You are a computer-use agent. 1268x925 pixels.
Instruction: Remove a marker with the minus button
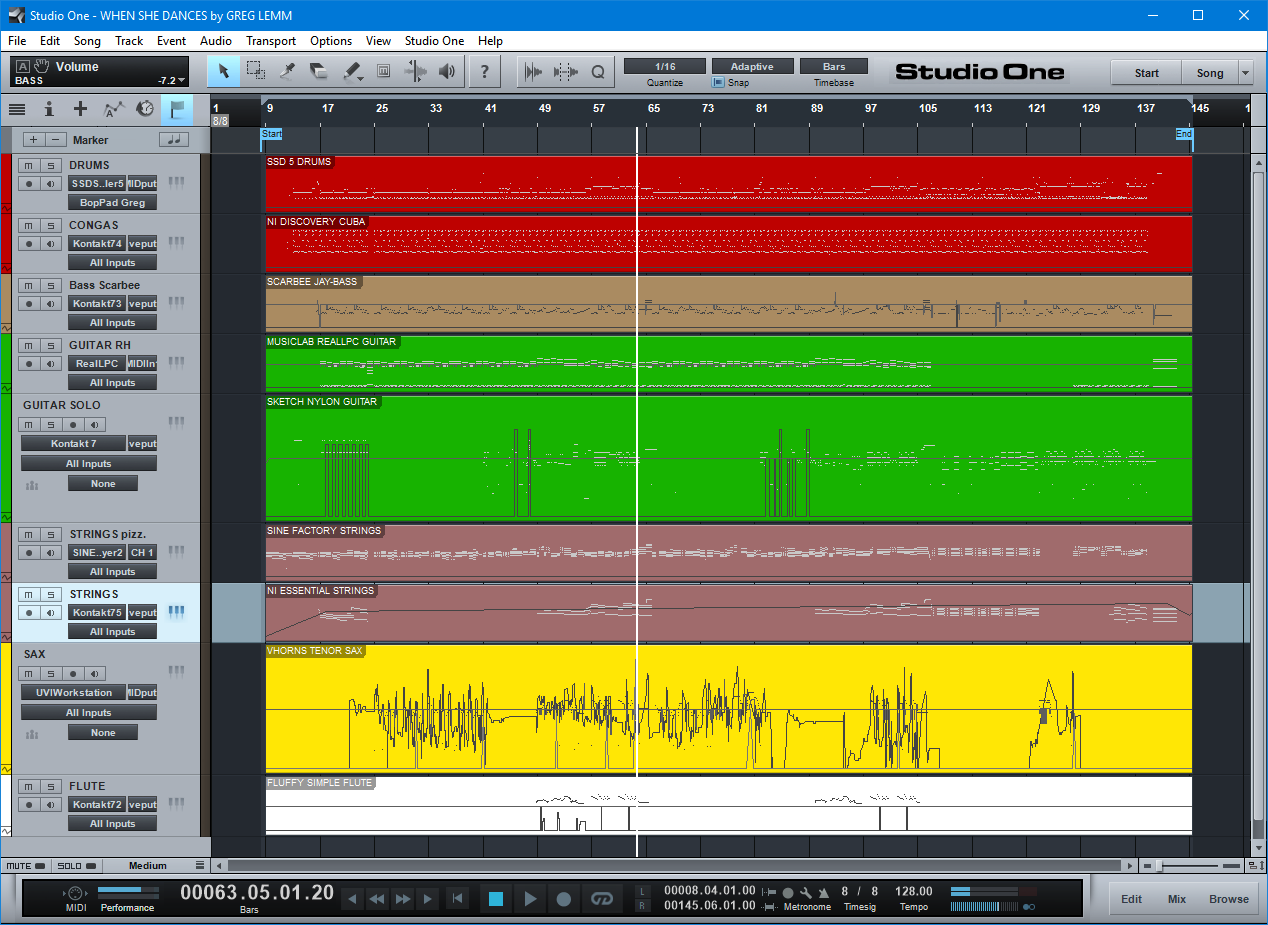pos(57,140)
